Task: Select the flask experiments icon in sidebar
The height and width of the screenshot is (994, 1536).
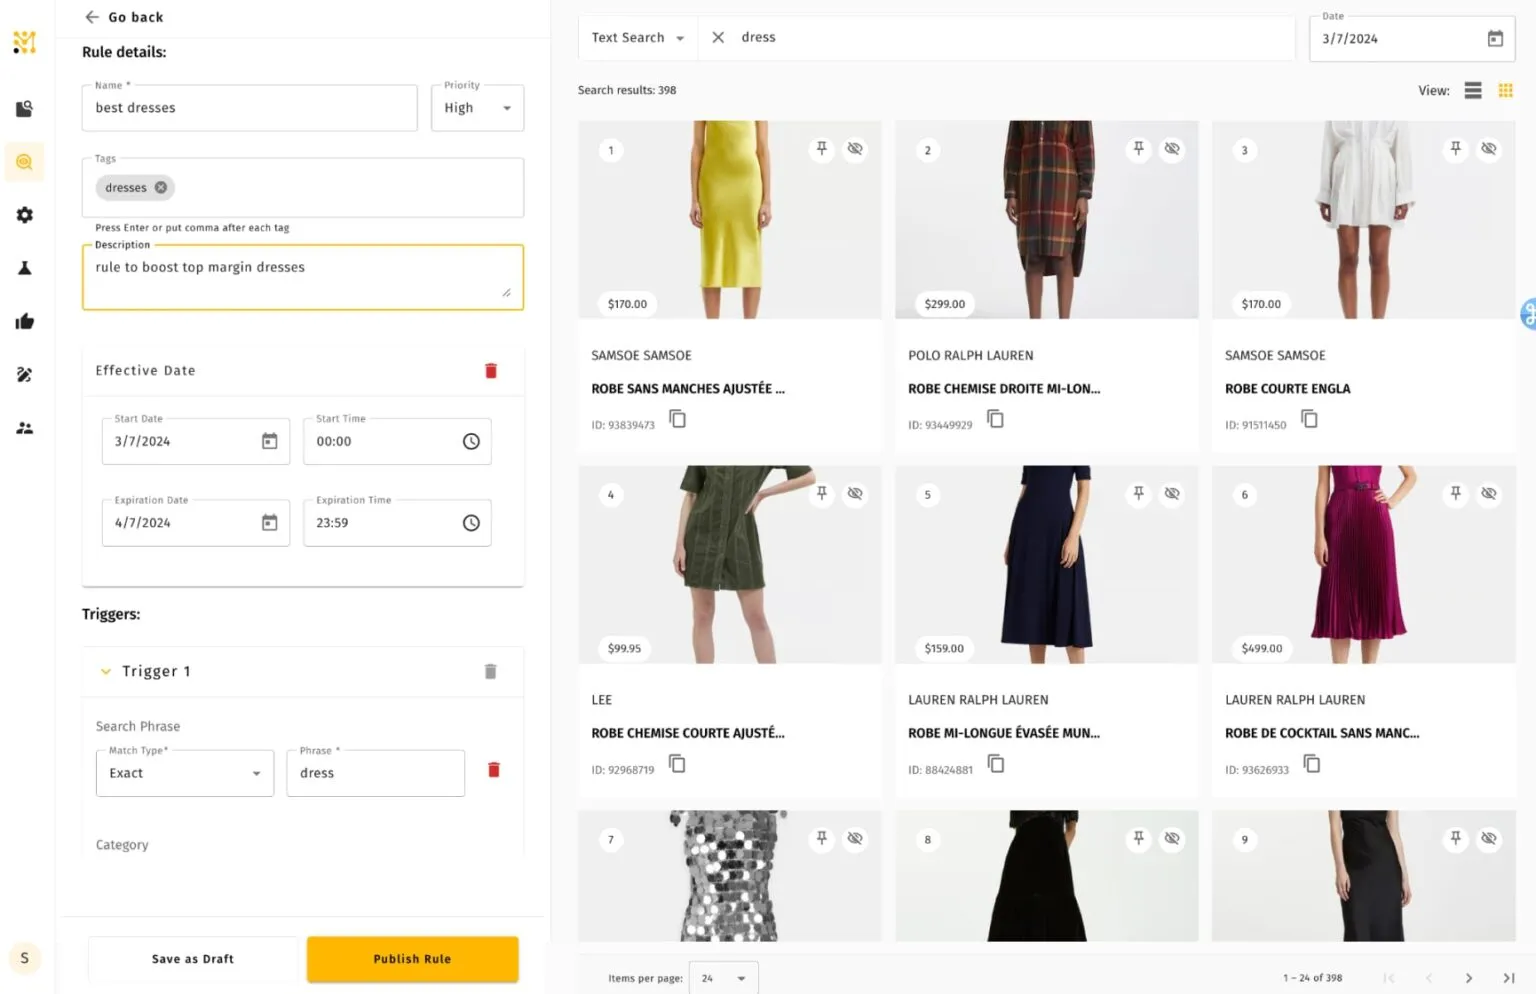Action: point(24,267)
